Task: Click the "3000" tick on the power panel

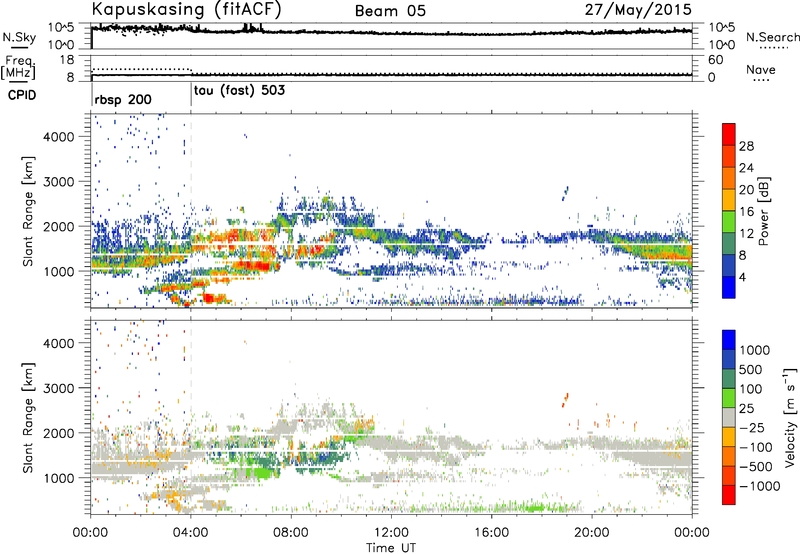Action: (59, 182)
